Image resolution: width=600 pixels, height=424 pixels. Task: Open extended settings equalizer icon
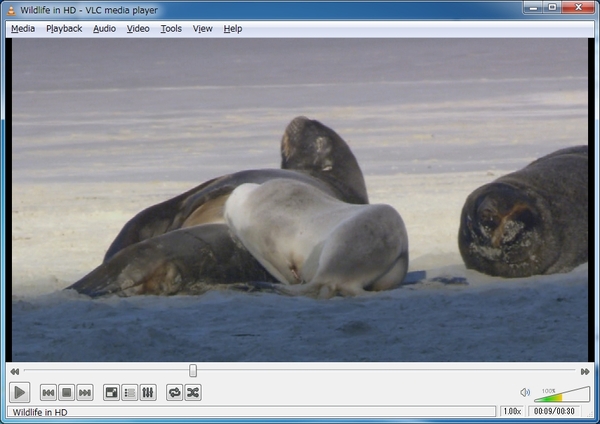click(148, 393)
